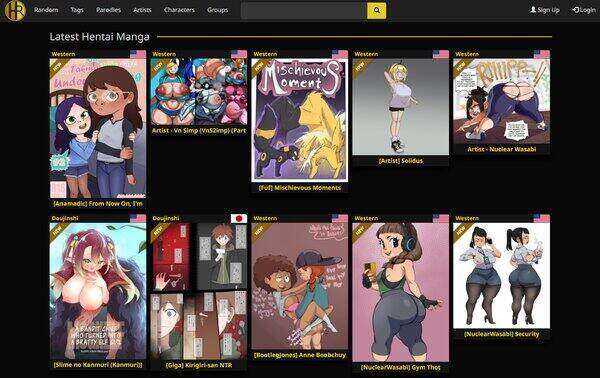The height and width of the screenshot is (378, 600).
Task: Click the flag icon on the Nuclear Wasabi artist card
Action: (542, 54)
